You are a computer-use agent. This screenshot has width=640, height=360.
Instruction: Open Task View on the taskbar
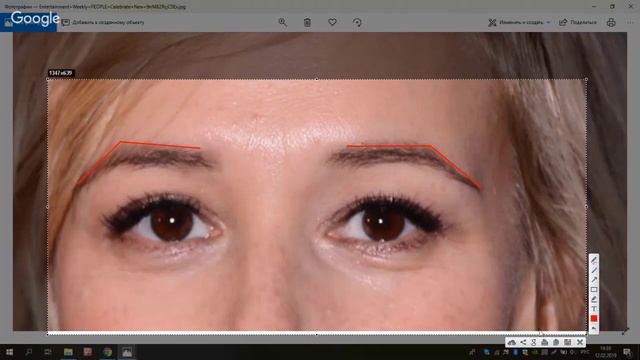(48, 352)
